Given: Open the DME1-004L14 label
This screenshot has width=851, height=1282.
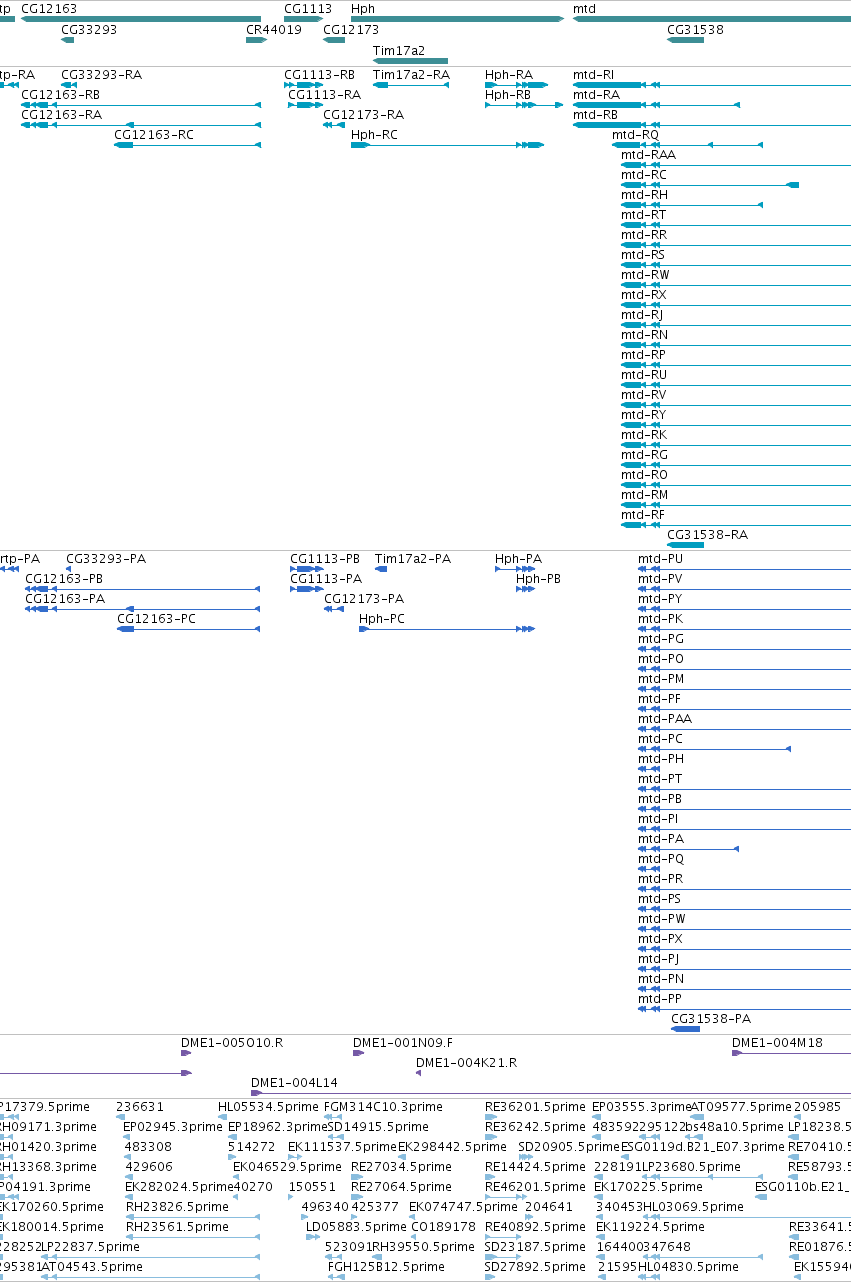Looking at the screenshot, I should (295, 1083).
